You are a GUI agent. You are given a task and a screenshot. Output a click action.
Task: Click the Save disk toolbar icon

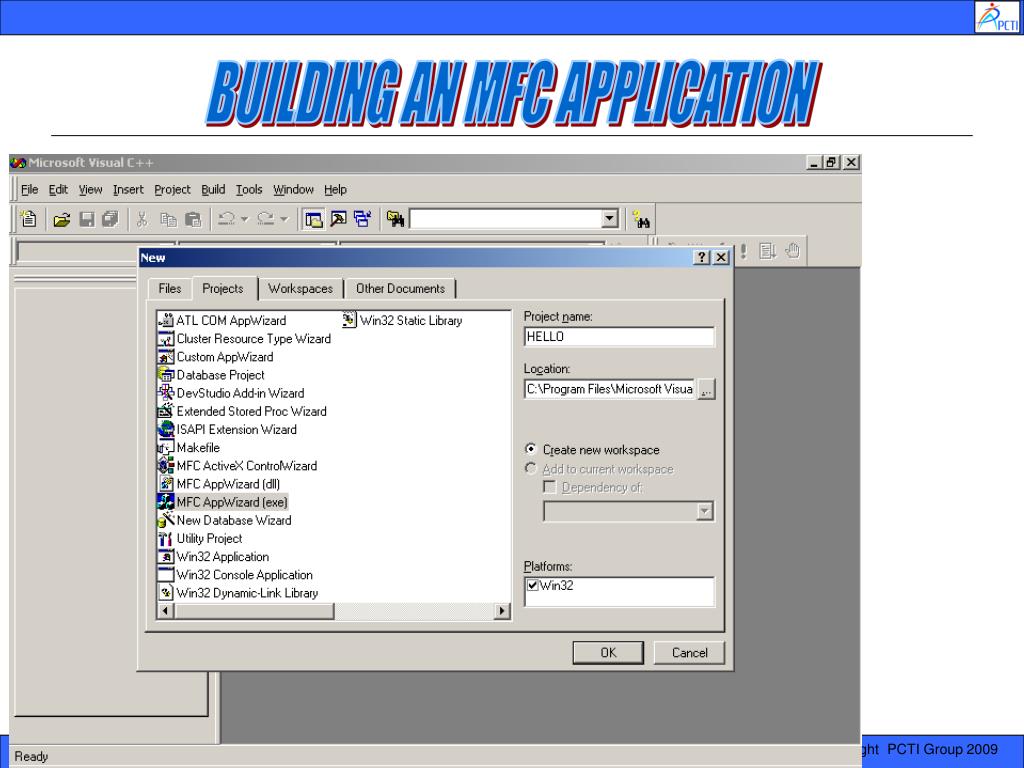(87, 219)
